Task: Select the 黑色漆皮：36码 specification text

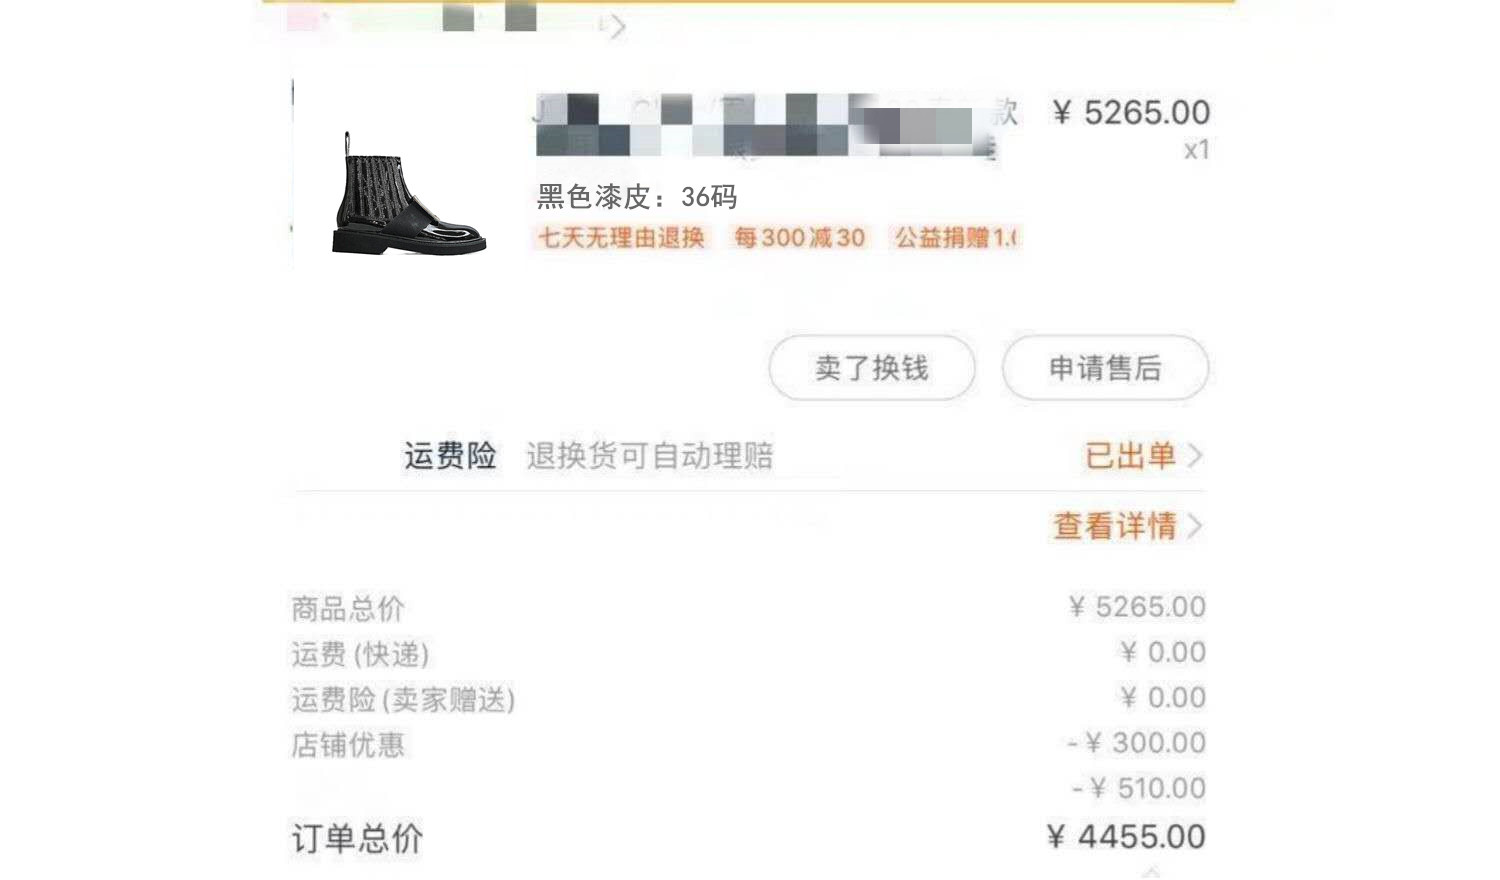Action: [637, 196]
